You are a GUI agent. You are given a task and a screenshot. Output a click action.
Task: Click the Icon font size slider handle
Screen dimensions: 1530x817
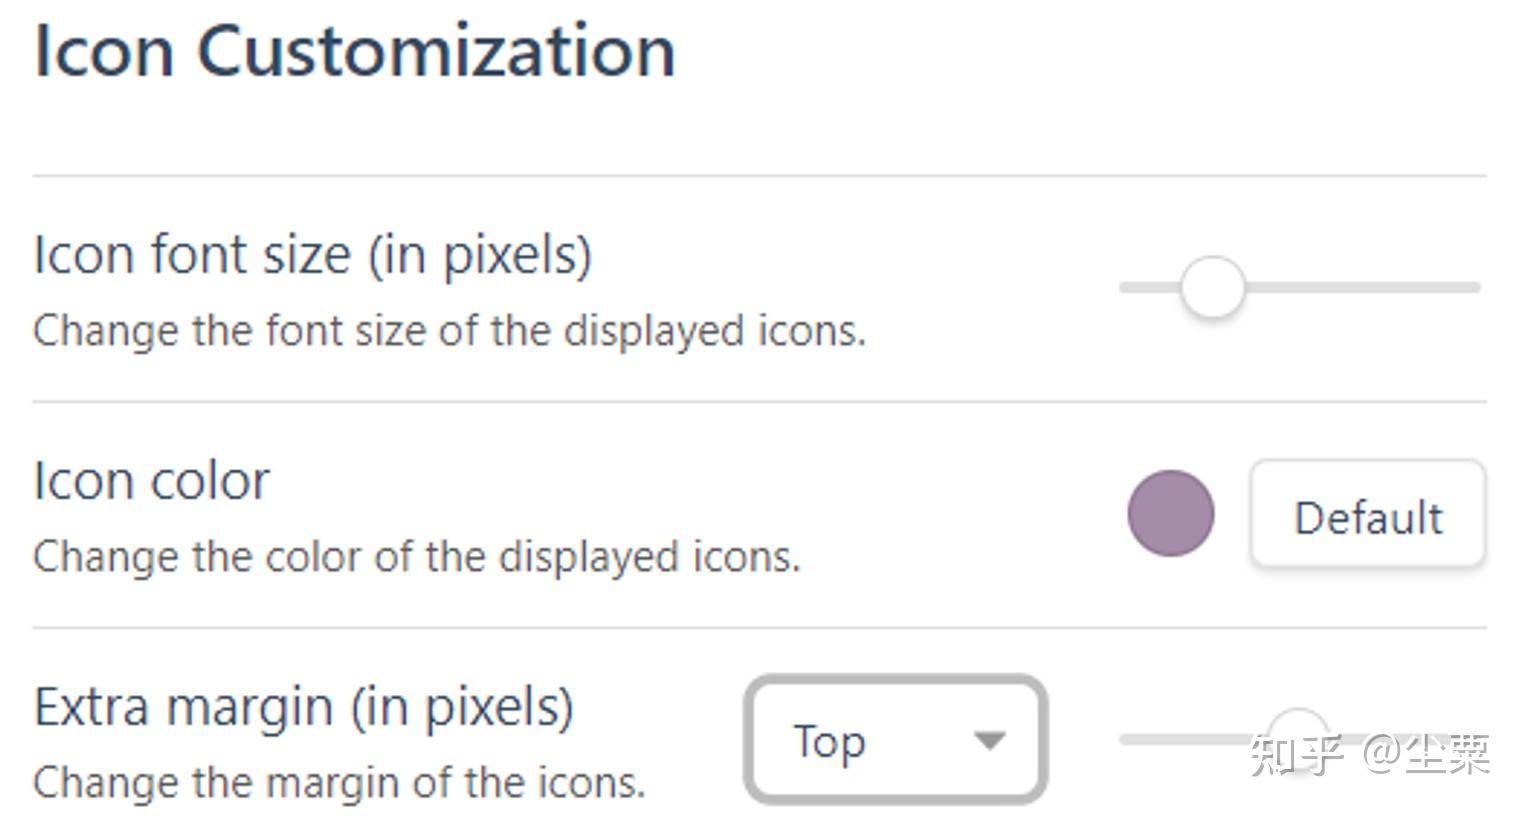(1212, 287)
